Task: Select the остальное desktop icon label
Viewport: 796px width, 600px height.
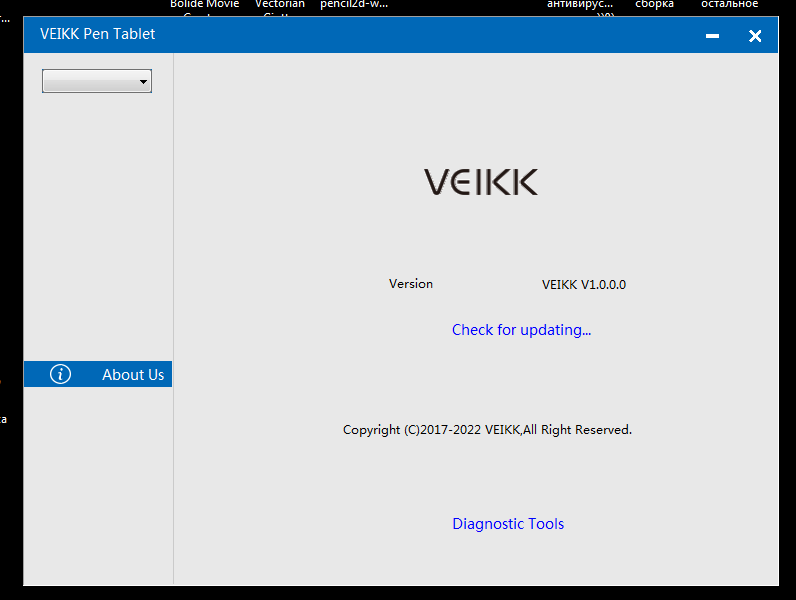Action: [x=729, y=5]
